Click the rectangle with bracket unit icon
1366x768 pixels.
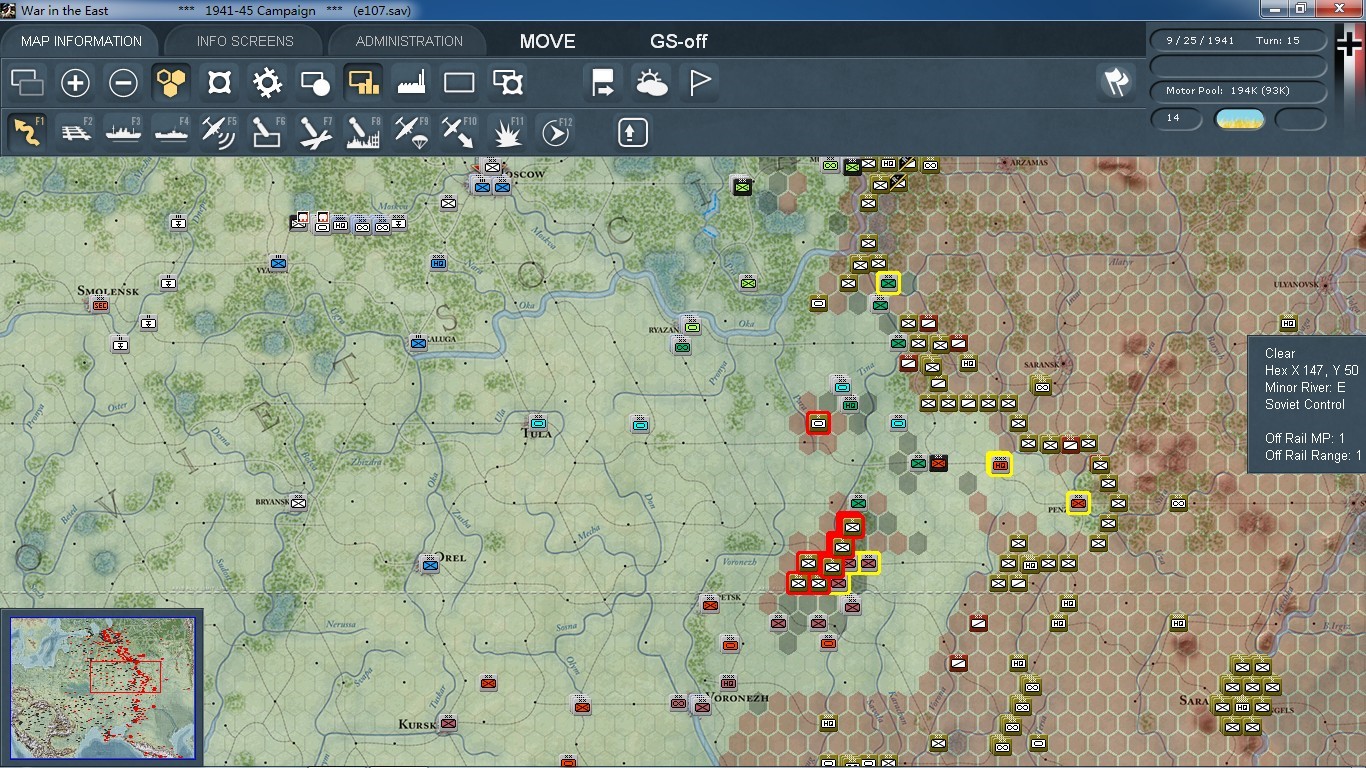(507, 82)
